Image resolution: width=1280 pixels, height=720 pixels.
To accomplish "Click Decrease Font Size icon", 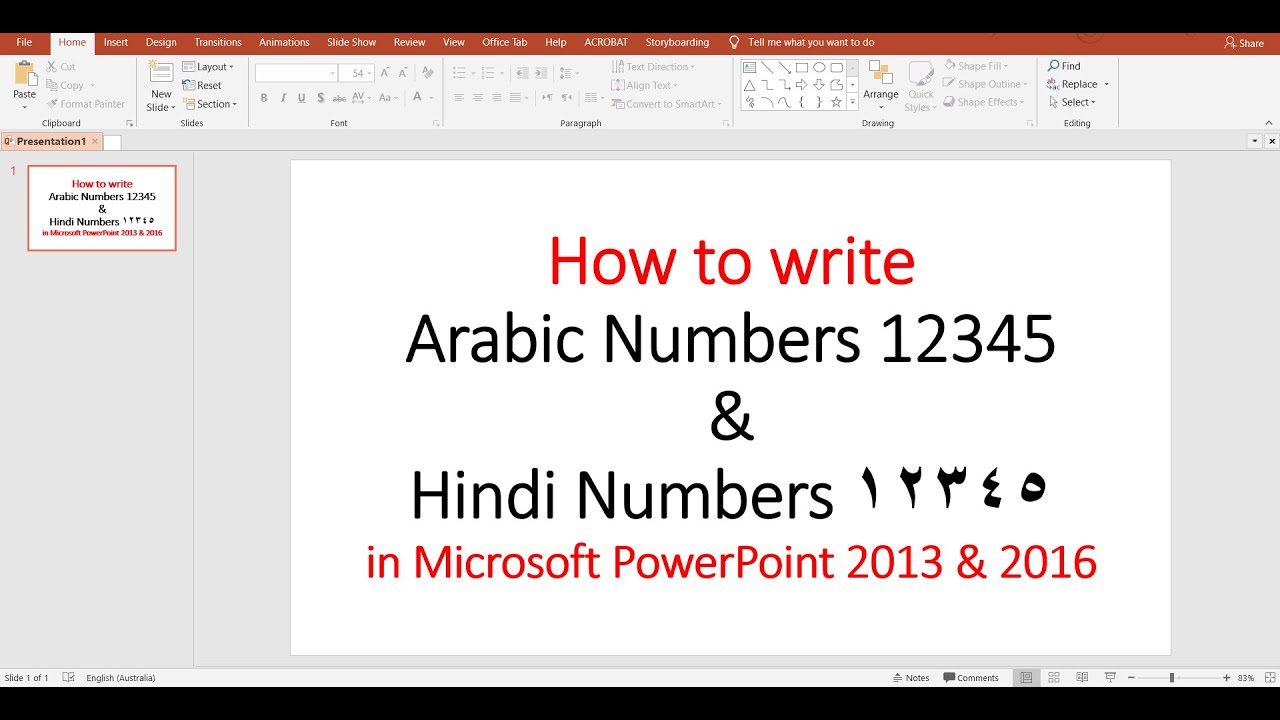I will pyautogui.click(x=402, y=73).
